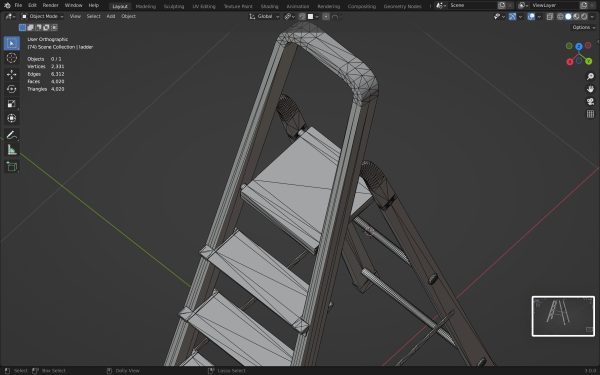Switch to the Sculpting workspace tab
Viewport: 600px width, 375px height.
pos(174,6)
